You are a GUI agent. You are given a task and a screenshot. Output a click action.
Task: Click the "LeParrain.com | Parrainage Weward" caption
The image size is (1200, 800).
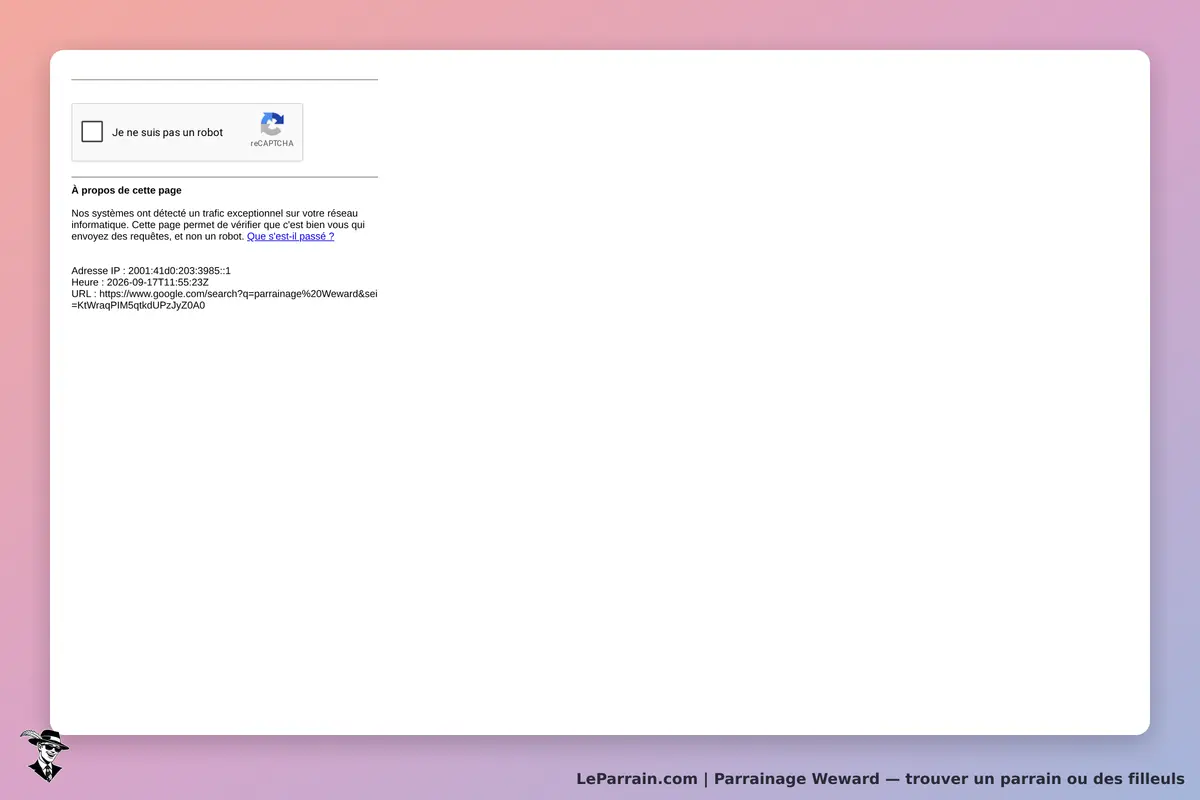[880, 779]
